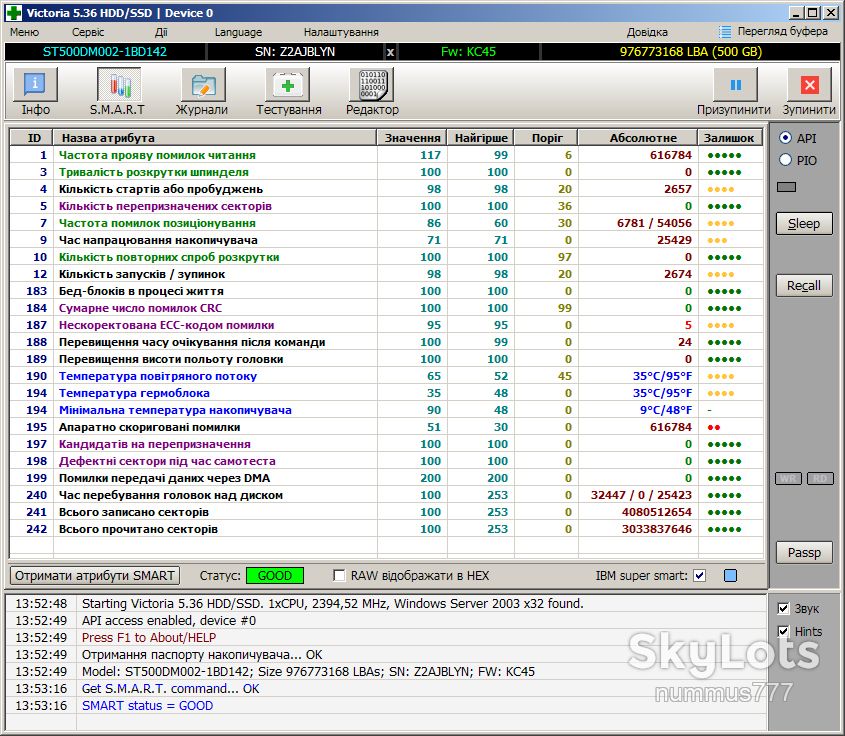This screenshot has height=736, width=845.
Task: Open the Журнали logs icon
Action: point(203,85)
